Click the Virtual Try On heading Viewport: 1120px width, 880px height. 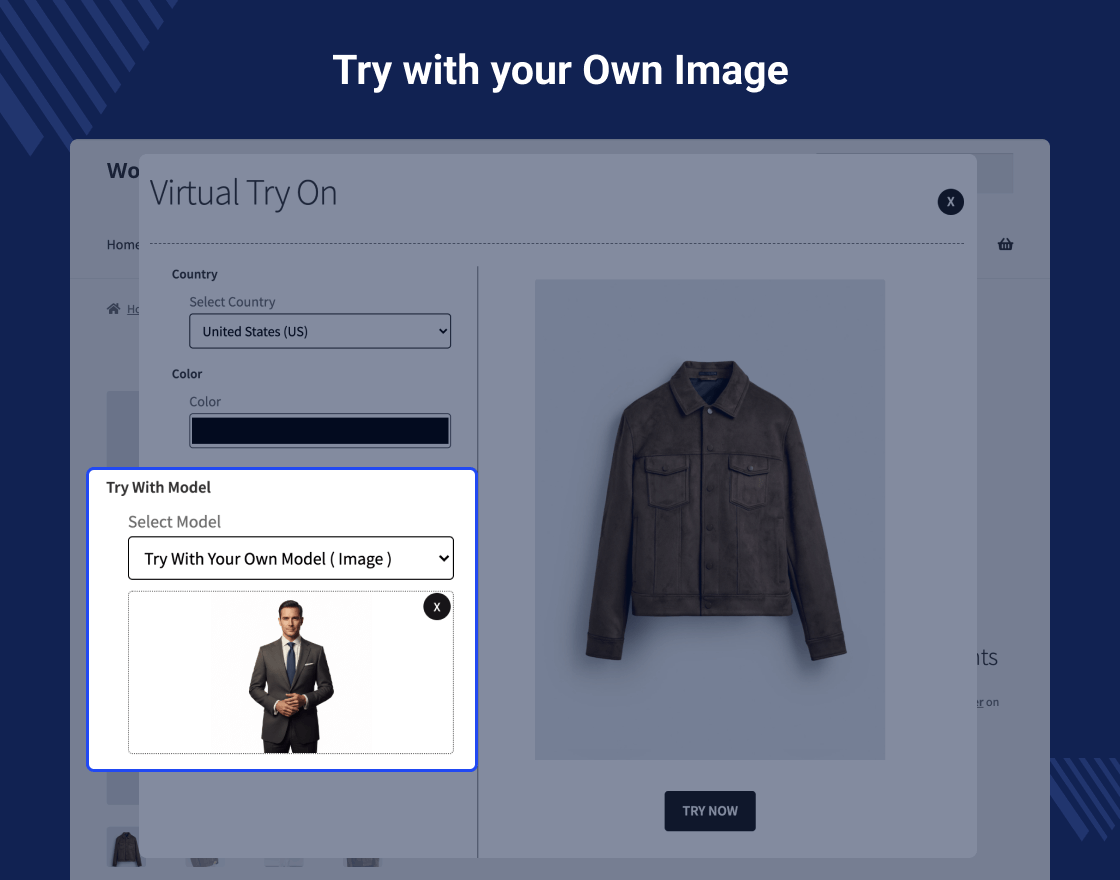coord(243,193)
